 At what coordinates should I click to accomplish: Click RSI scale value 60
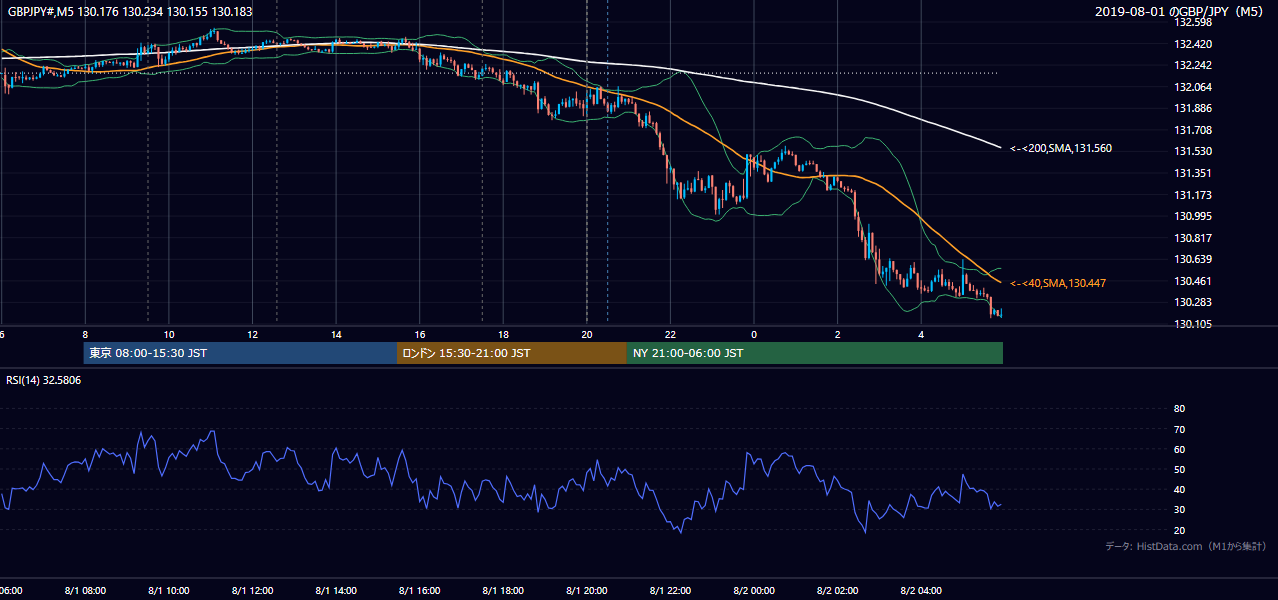1179,449
